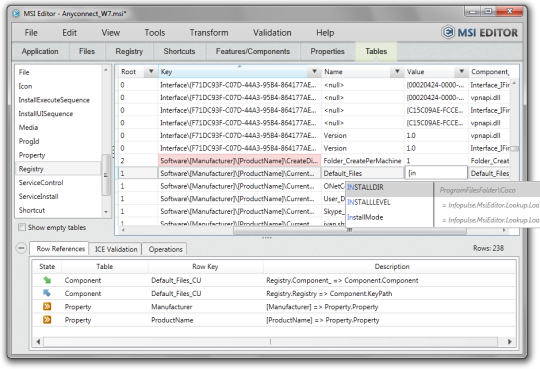Viewport: 540px width, 369px height.
Task: Sort by the State column header
Action: click(47, 266)
